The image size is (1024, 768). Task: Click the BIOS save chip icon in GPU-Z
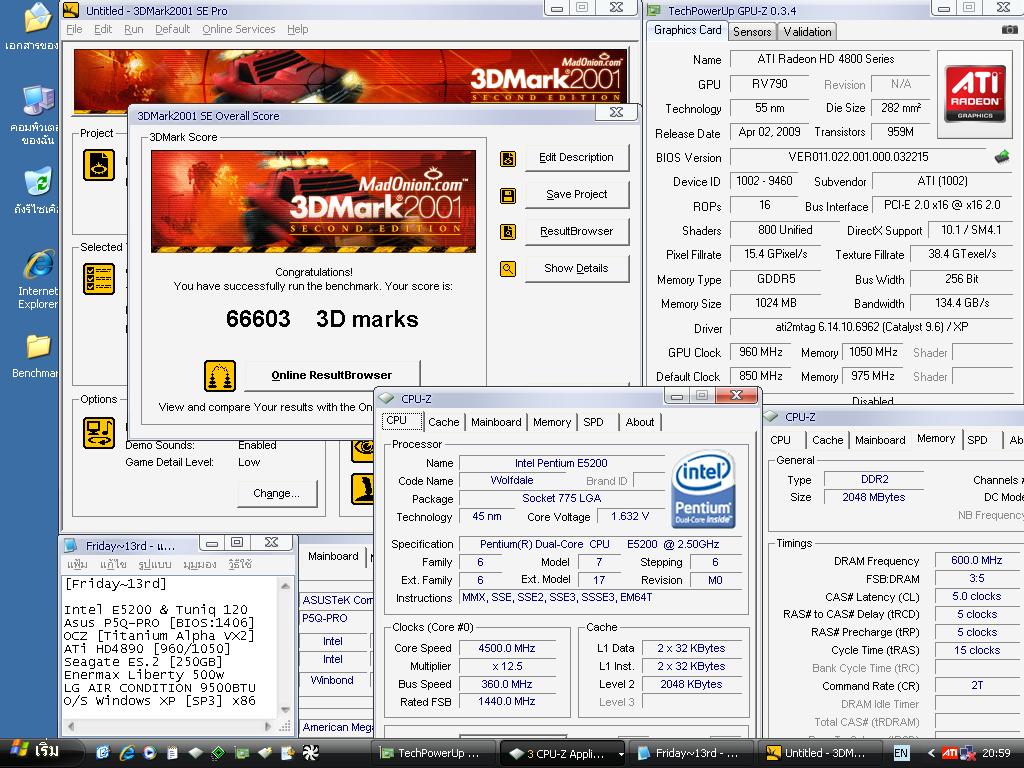pos(1002,157)
